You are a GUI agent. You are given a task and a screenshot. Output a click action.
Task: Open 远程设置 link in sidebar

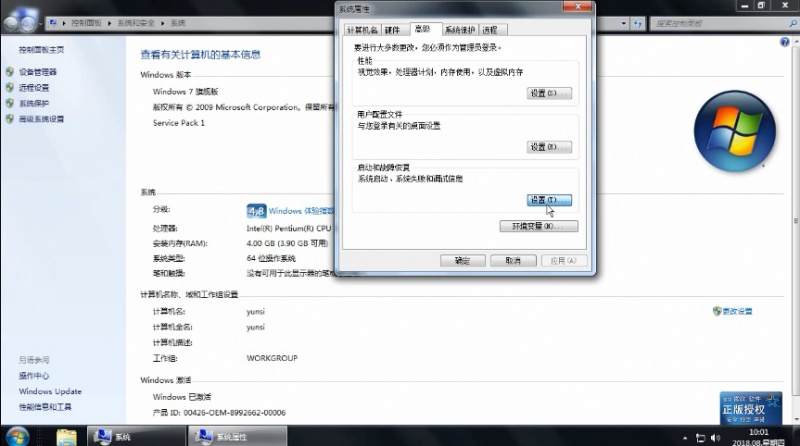34,88
